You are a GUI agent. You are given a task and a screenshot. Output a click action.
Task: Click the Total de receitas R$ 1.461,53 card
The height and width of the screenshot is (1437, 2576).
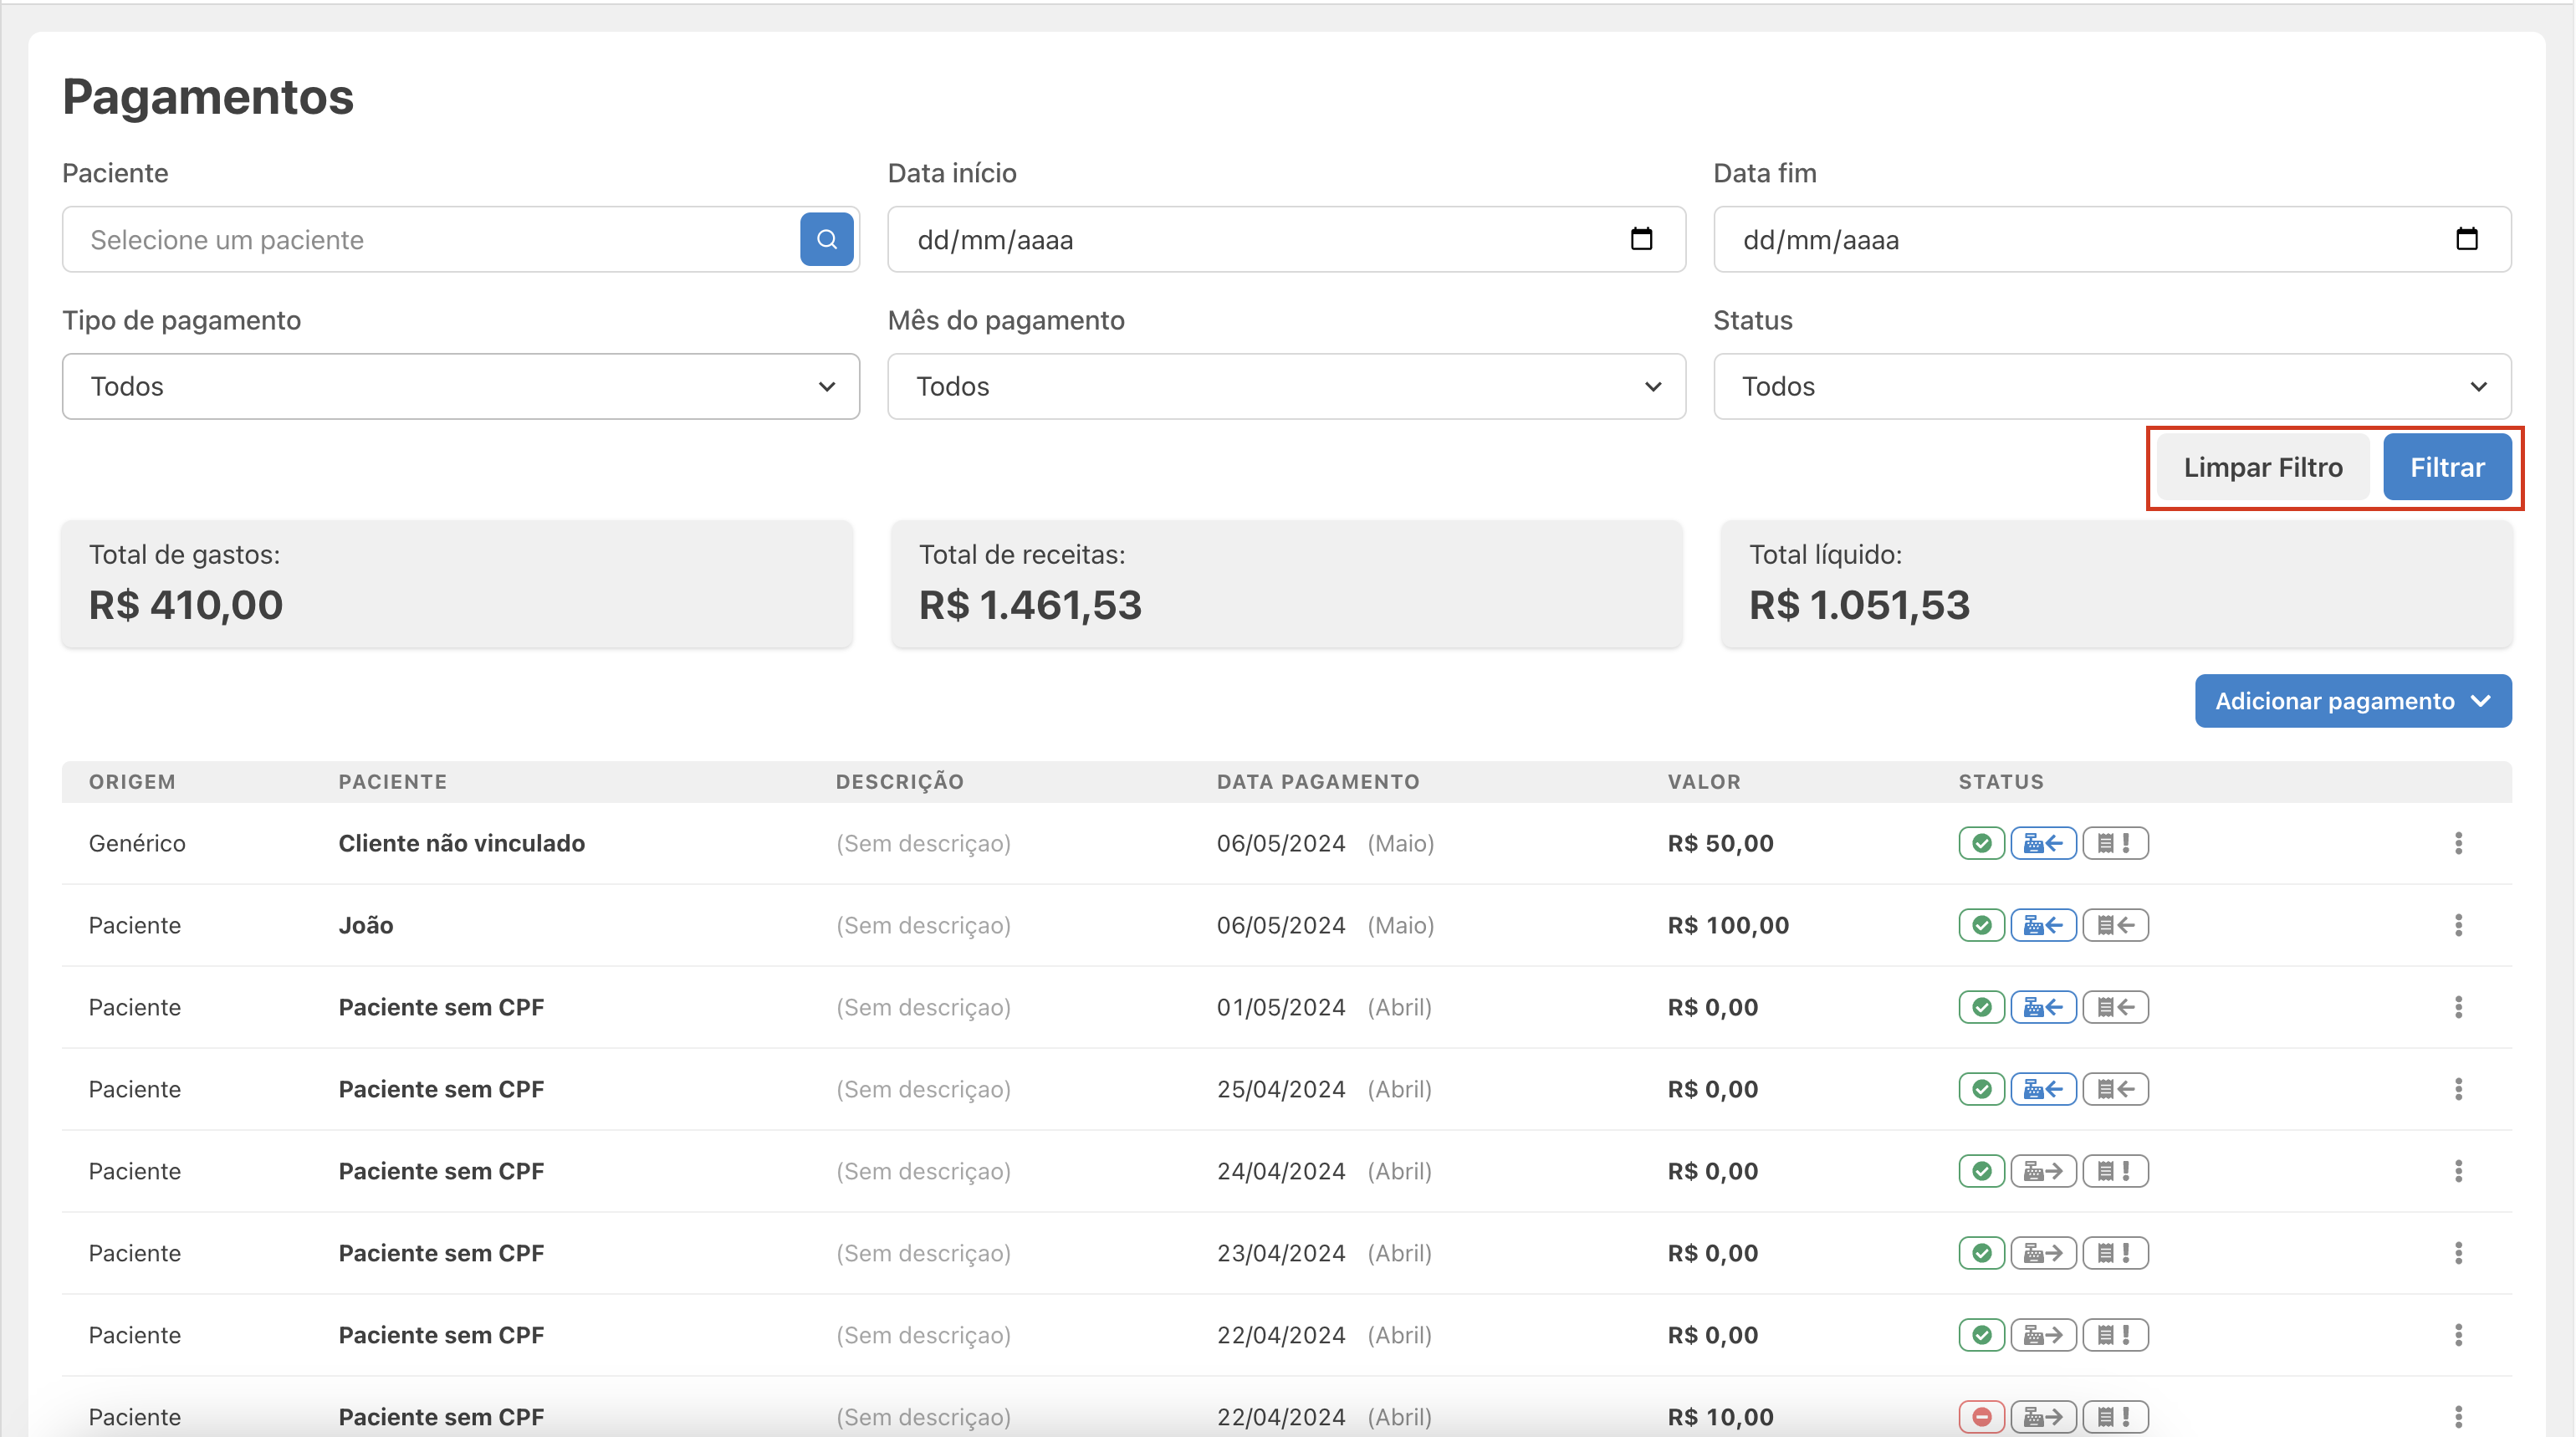1286,584
